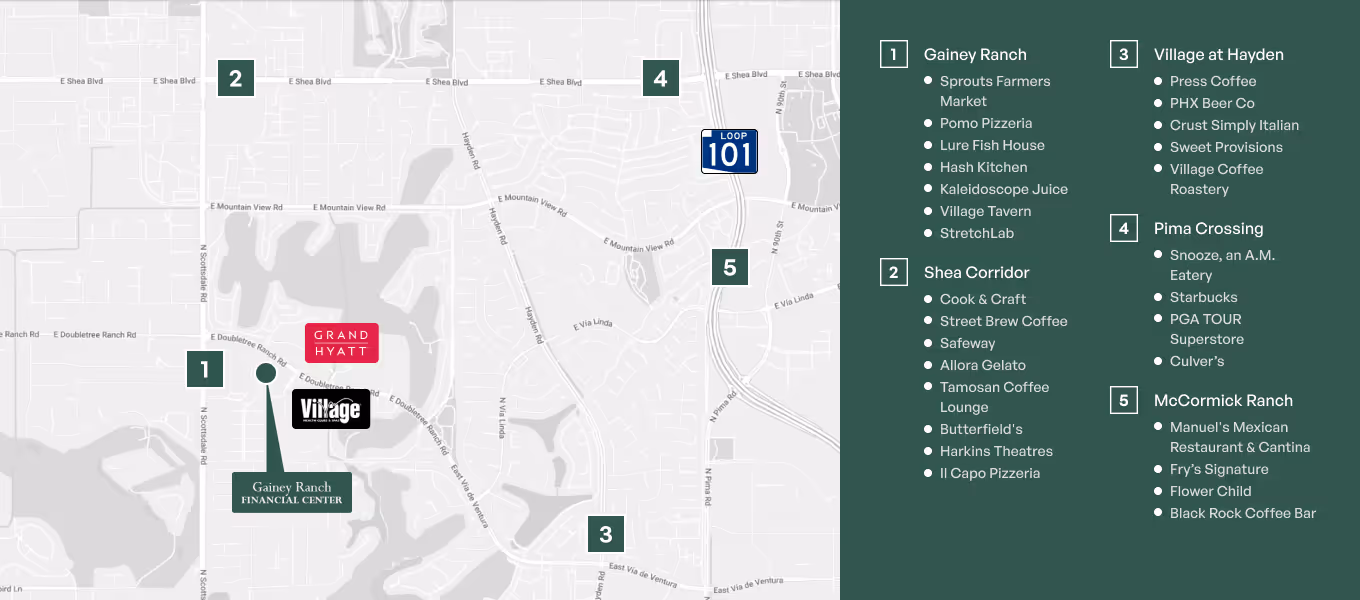Click the Tamosan Coffee Lounge entry
1360x600 pixels.
click(995, 397)
